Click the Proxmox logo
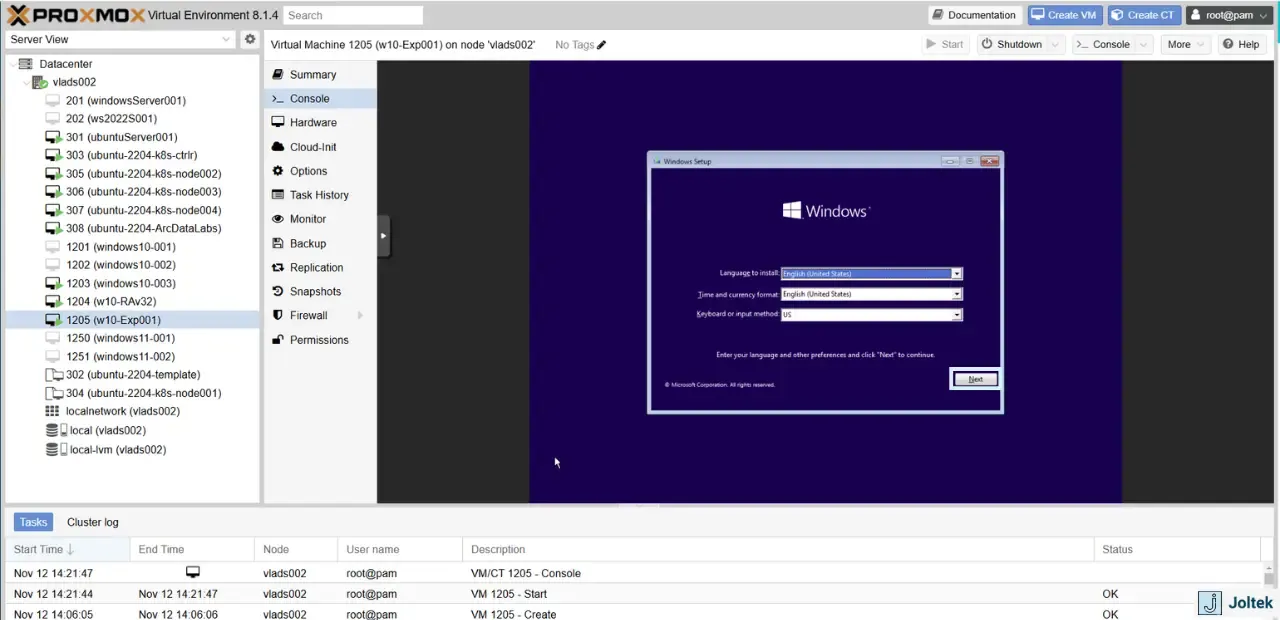This screenshot has width=1280, height=620. [75, 15]
